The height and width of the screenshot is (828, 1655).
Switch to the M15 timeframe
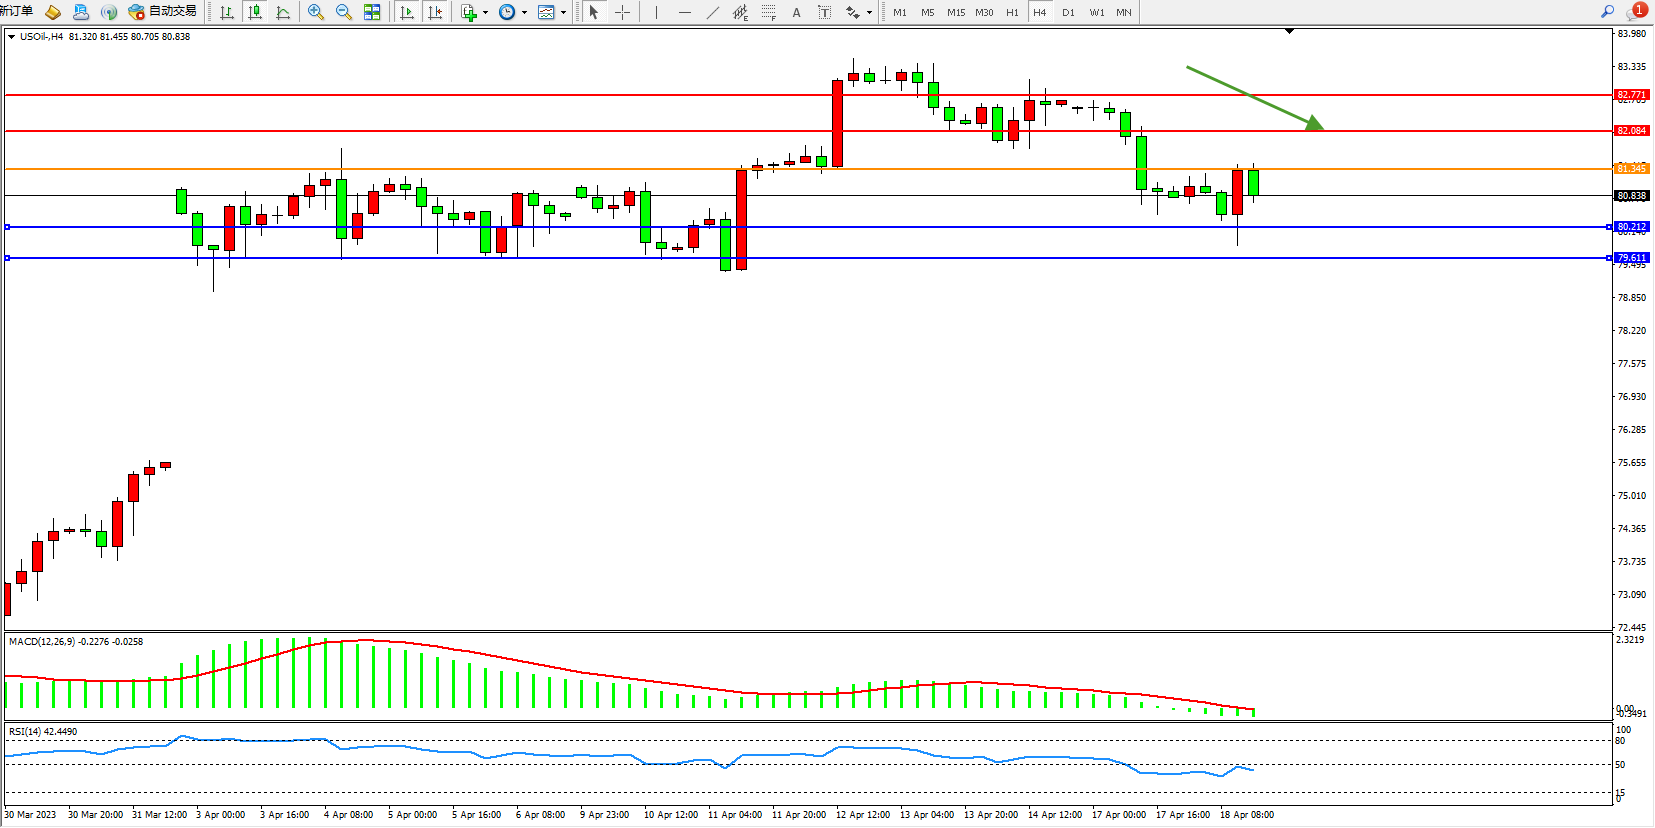pos(956,12)
